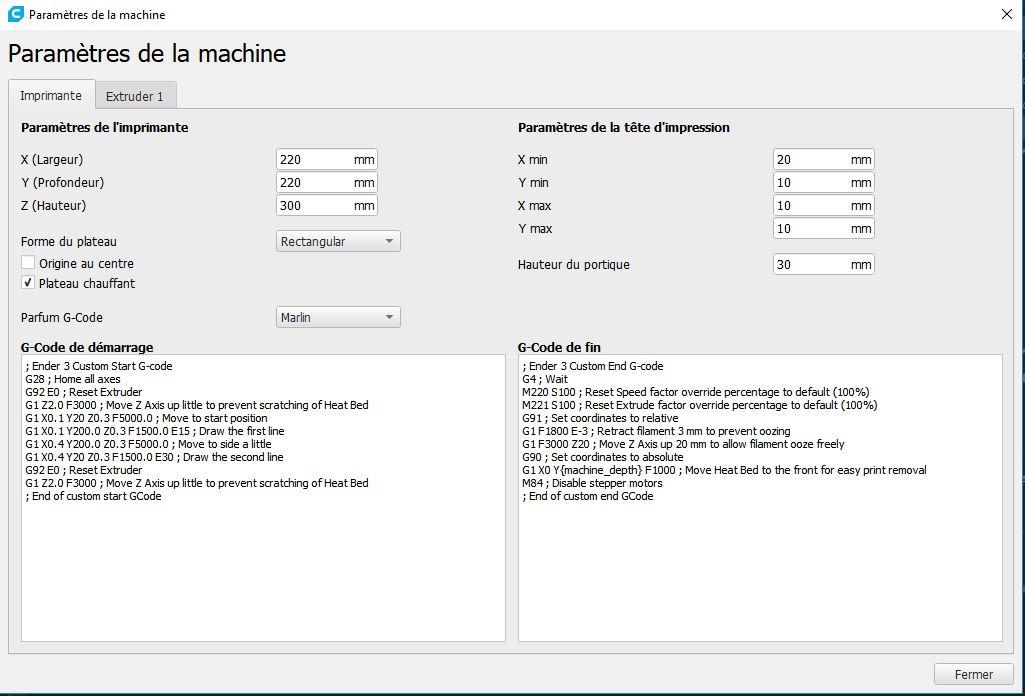1025x696 pixels.
Task: Toggle the Origine au centre checkbox
Action: [x=27, y=263]
